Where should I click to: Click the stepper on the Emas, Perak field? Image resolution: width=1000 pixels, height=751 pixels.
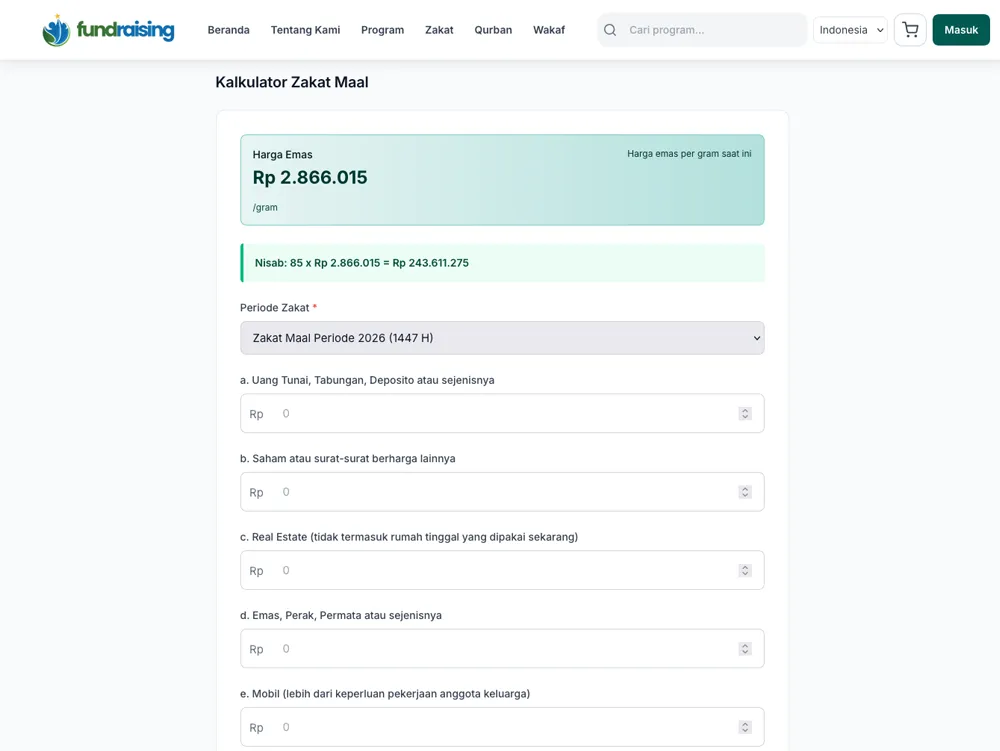tap(745, 648)
